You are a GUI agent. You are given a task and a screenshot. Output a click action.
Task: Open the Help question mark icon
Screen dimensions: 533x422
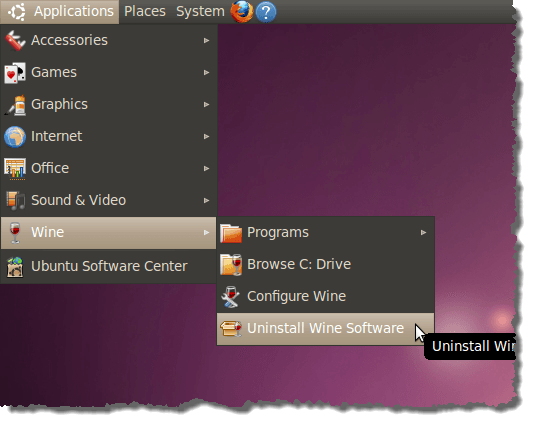coord(266,12)
